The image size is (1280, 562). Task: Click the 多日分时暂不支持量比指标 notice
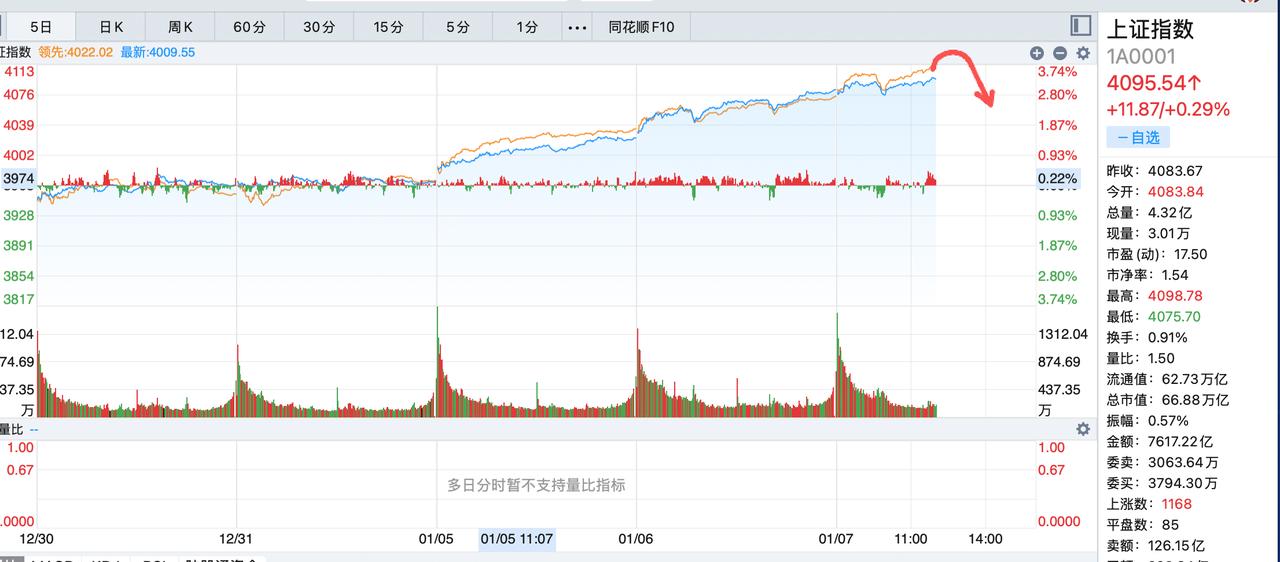click(x=536, y=485)
